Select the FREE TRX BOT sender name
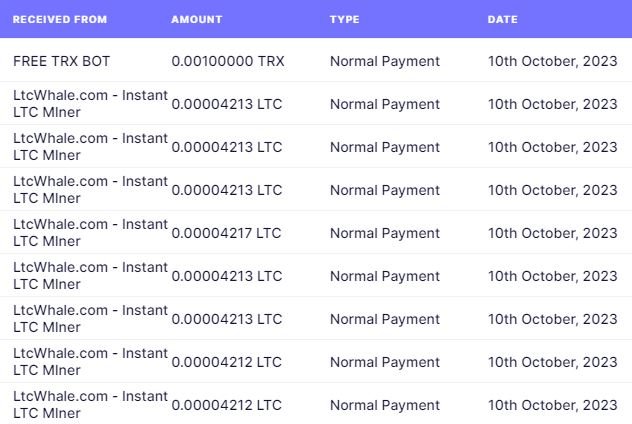This screenshot has height=424, width=632. 61,61
